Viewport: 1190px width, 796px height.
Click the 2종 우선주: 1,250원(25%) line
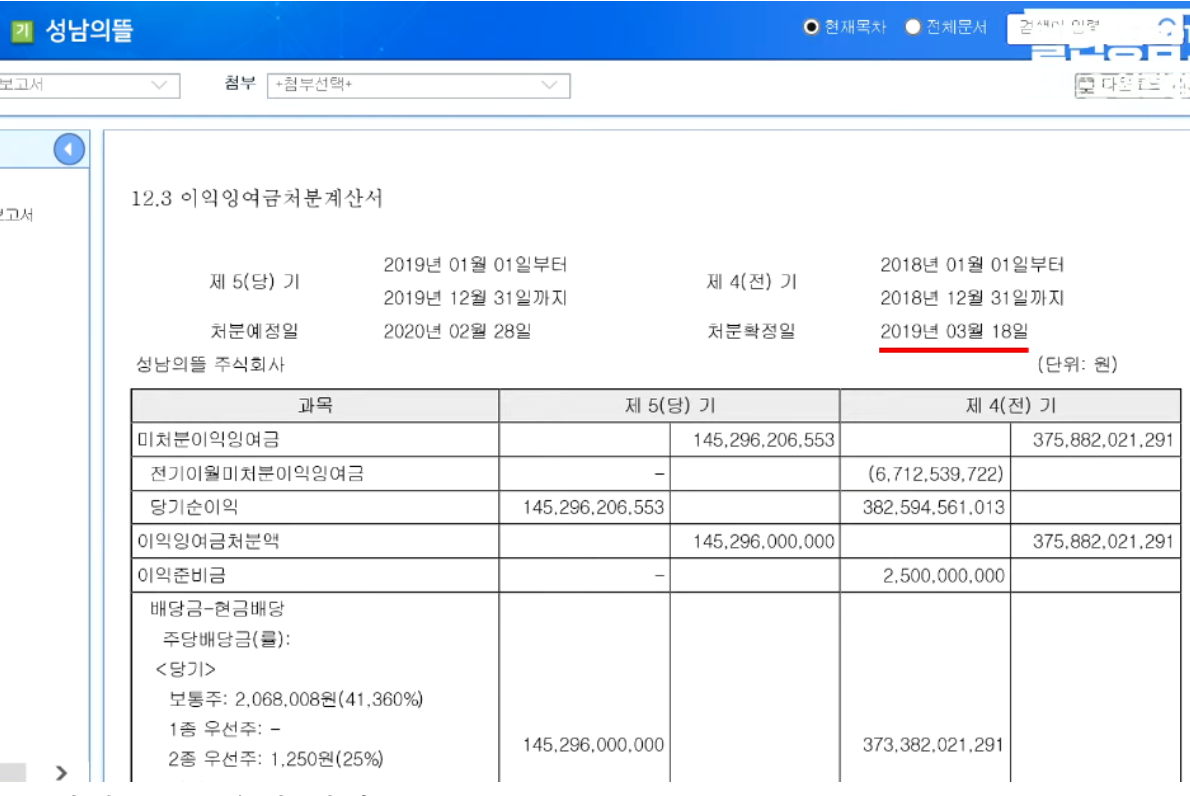[x=275, y=759]
